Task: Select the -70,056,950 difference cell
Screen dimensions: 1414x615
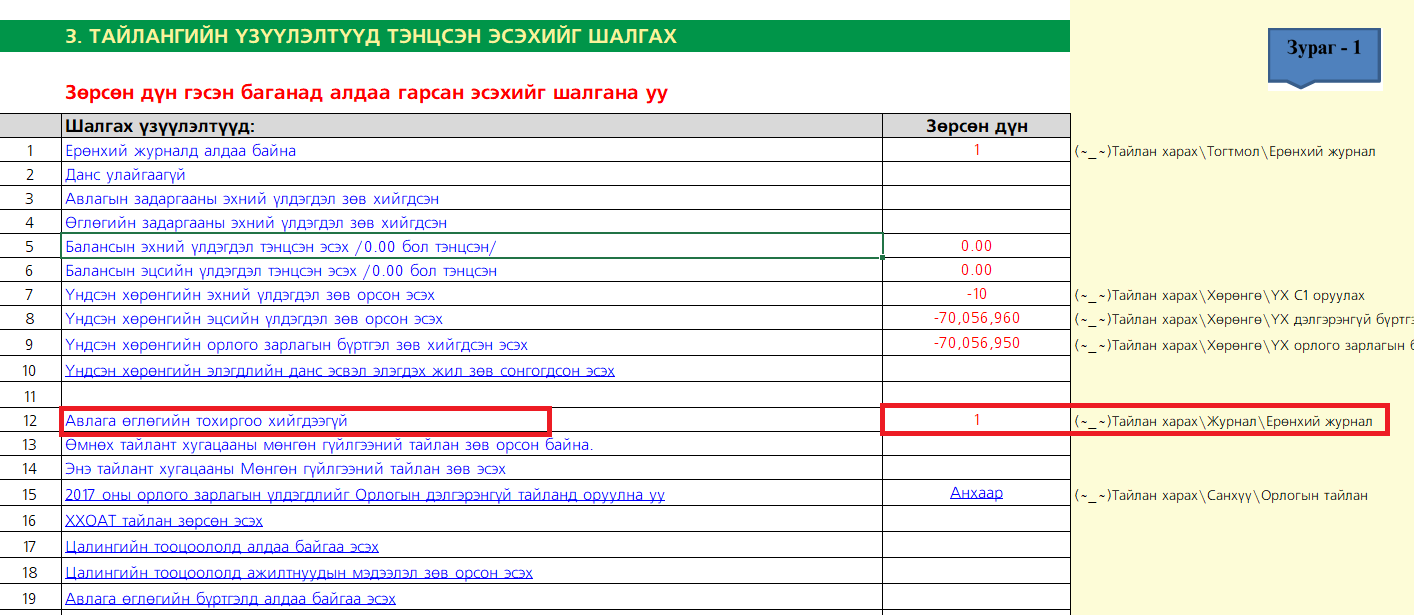Action: click(976, 344)
